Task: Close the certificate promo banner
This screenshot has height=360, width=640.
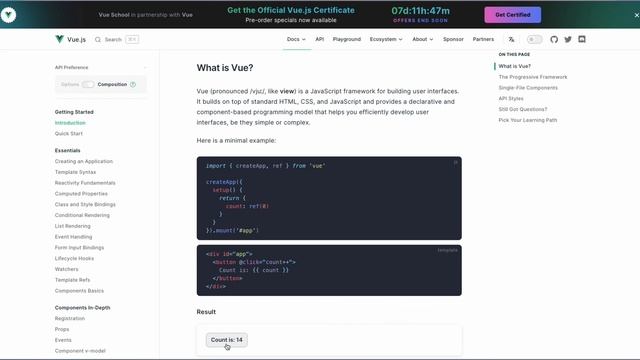Action: [x=636, y=15]
